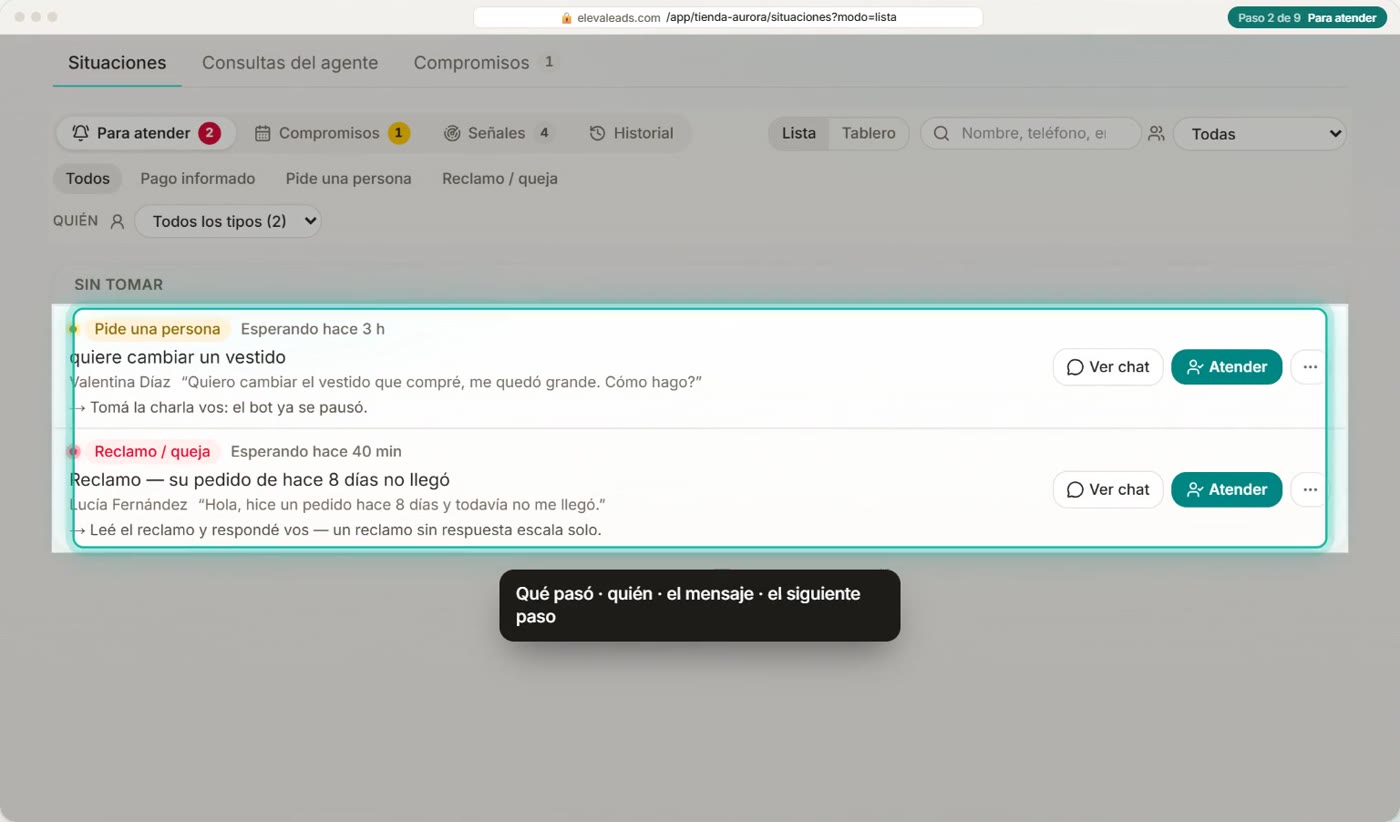The image size is (1400, 822).
Task: Click the Nombre, teléfono search field
Action: click(x=1031, y=133)
